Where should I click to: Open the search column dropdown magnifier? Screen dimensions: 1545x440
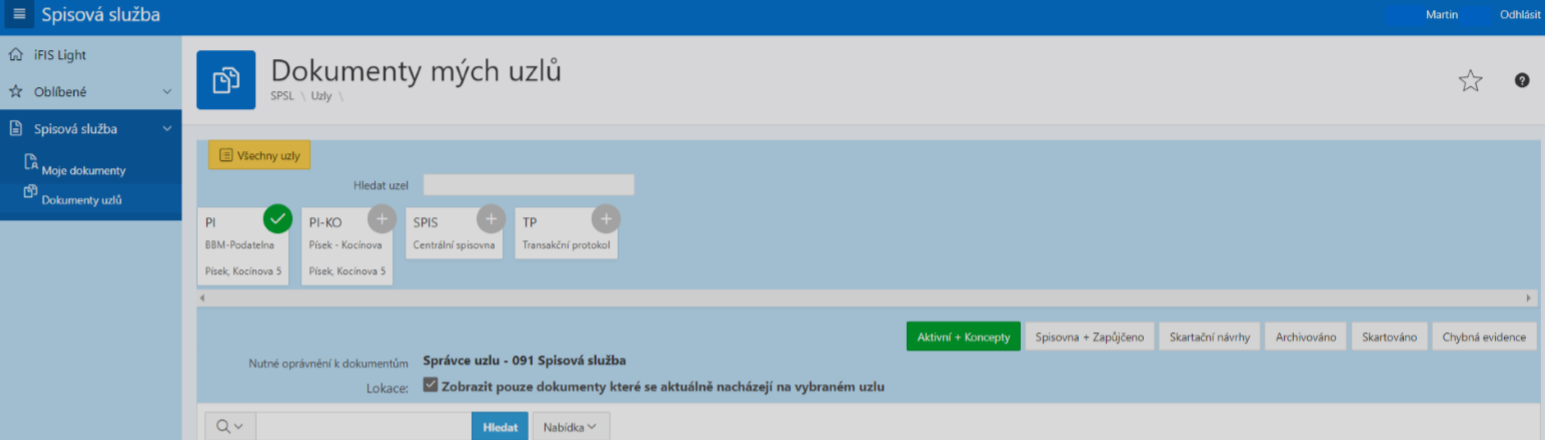point(230,427)
